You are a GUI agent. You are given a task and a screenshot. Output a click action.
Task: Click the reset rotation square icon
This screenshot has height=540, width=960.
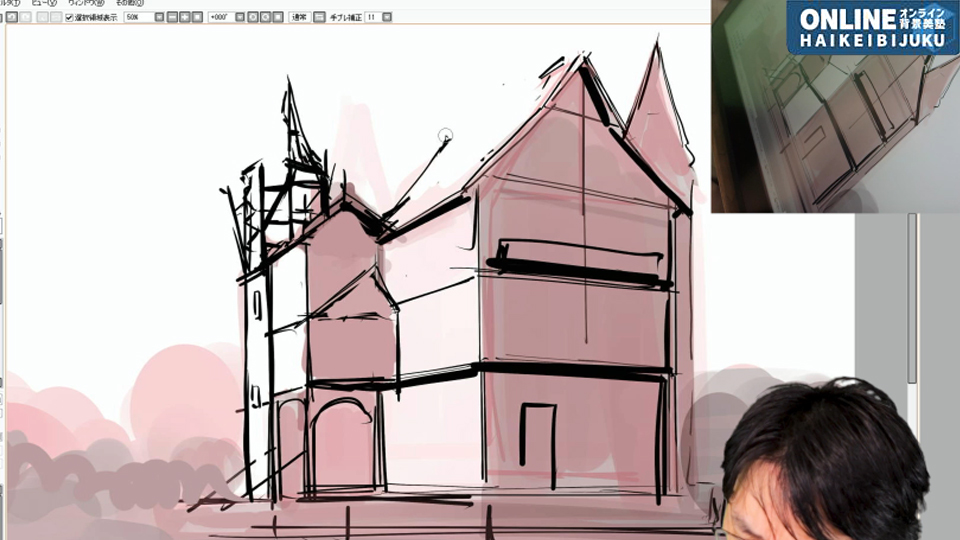click(x=278, y=17)
